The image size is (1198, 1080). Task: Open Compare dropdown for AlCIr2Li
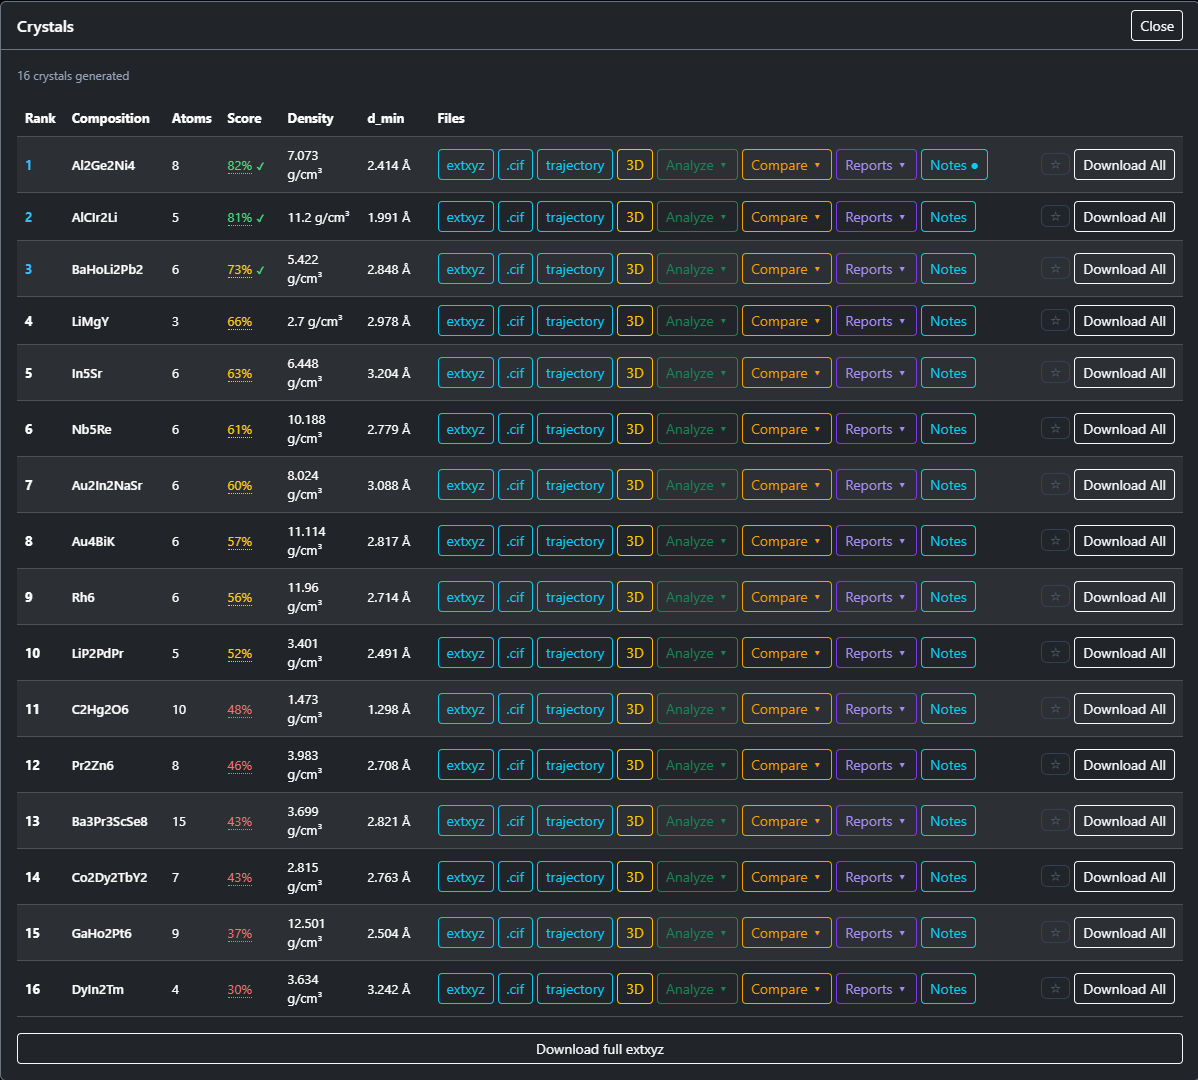coord(786,217)
